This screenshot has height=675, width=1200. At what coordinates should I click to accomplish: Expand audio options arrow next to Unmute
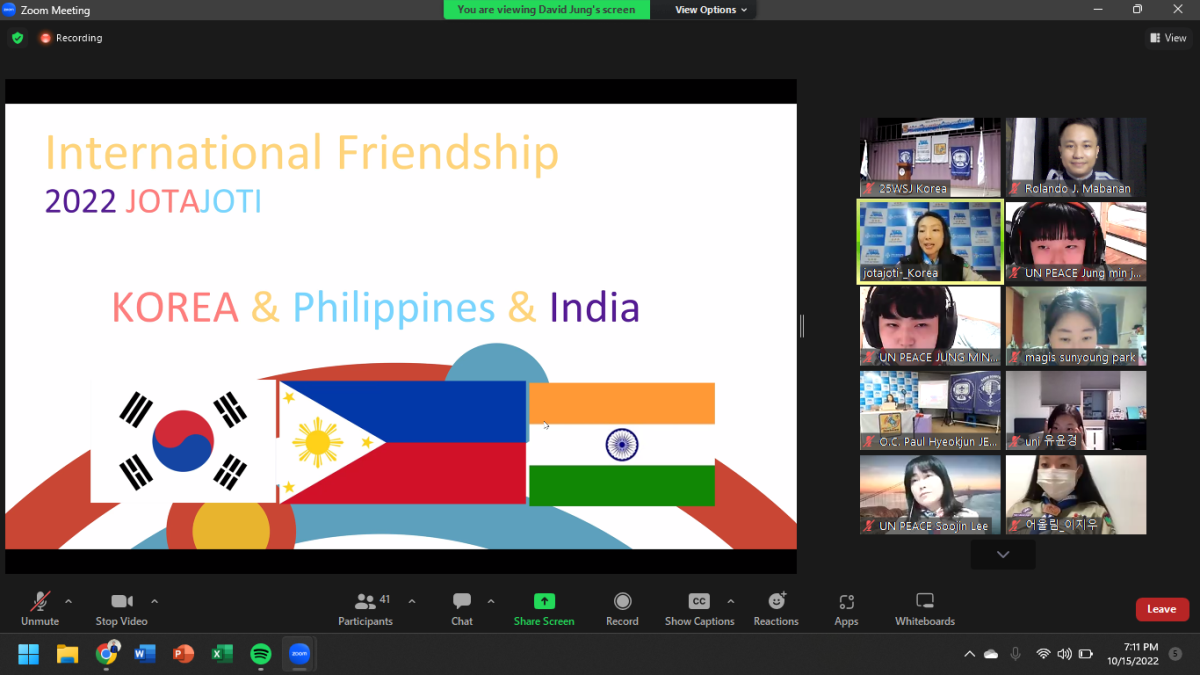tap(68, 601)
